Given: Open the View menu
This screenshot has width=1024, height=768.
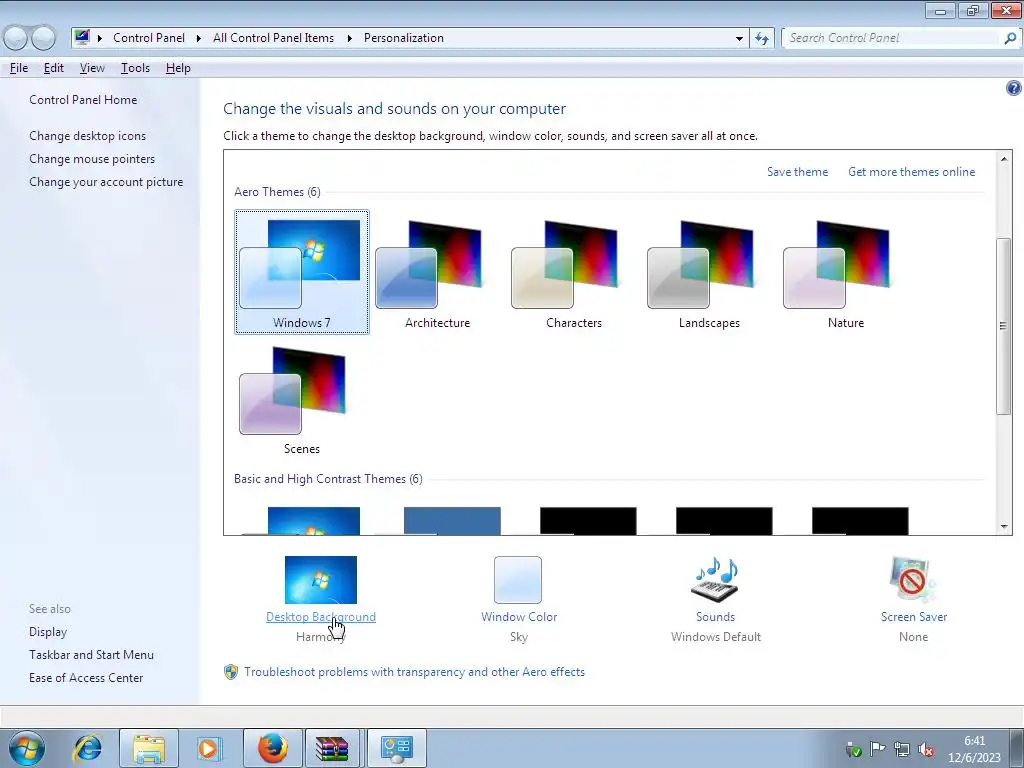Looking at the screenshot, I should coord(92,68).
